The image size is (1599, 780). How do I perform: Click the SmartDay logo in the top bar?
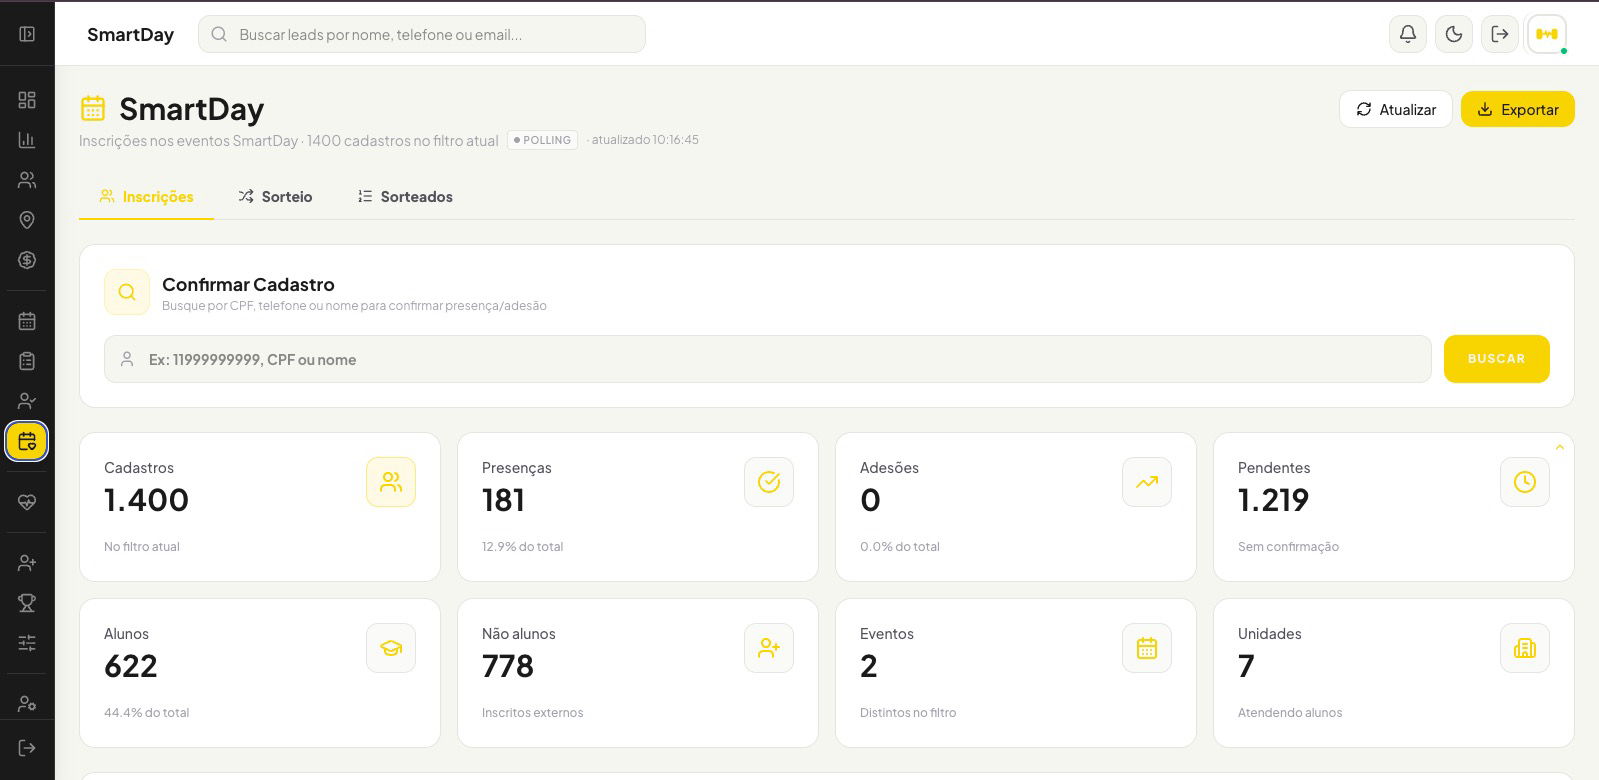click(x=130, y=34)
